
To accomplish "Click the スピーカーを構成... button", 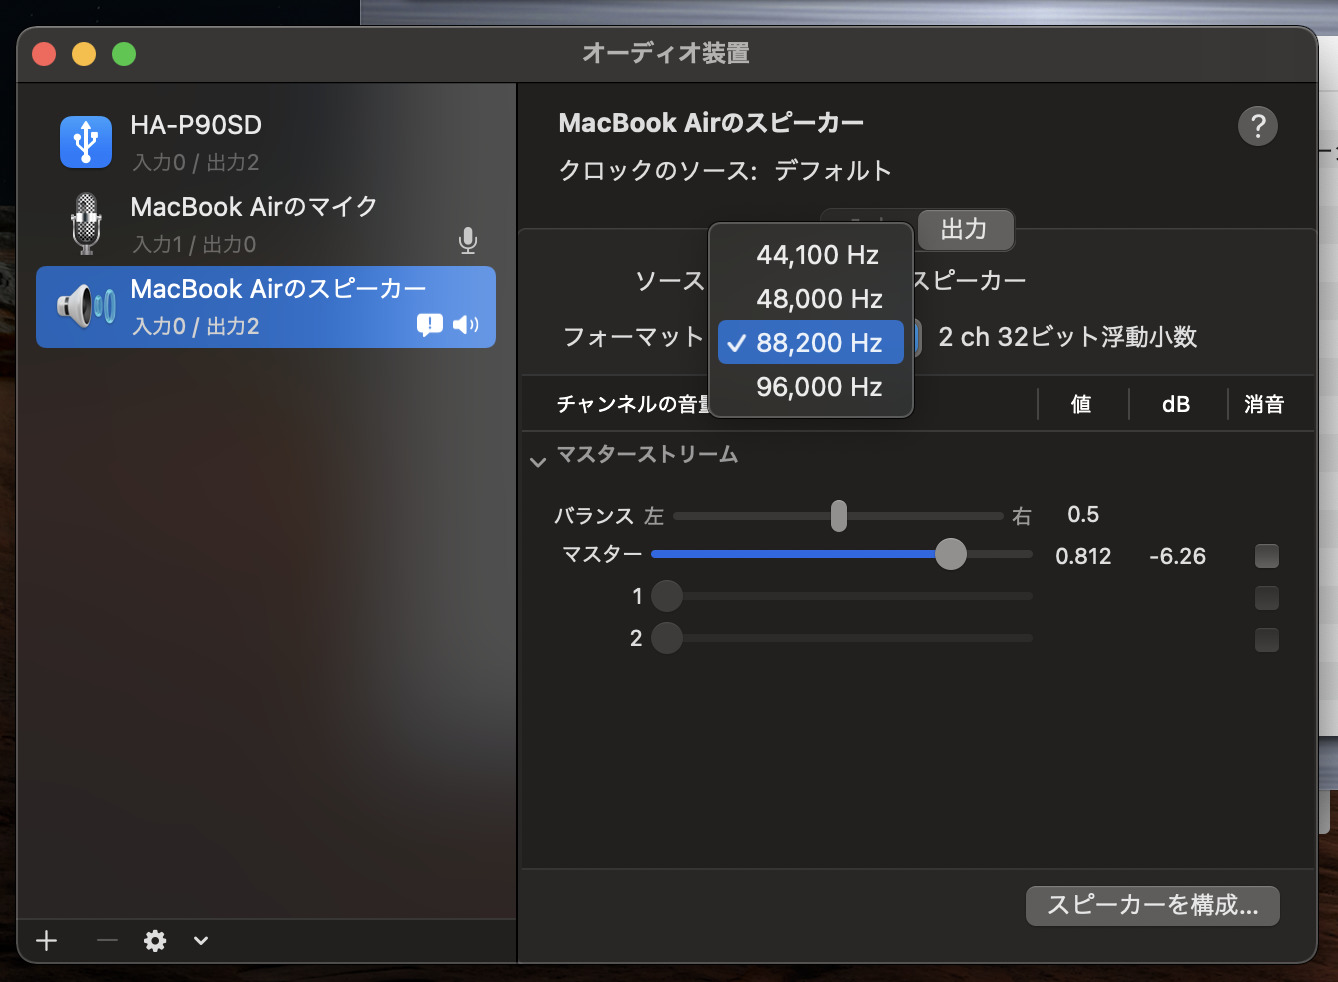I will 1152,905.
